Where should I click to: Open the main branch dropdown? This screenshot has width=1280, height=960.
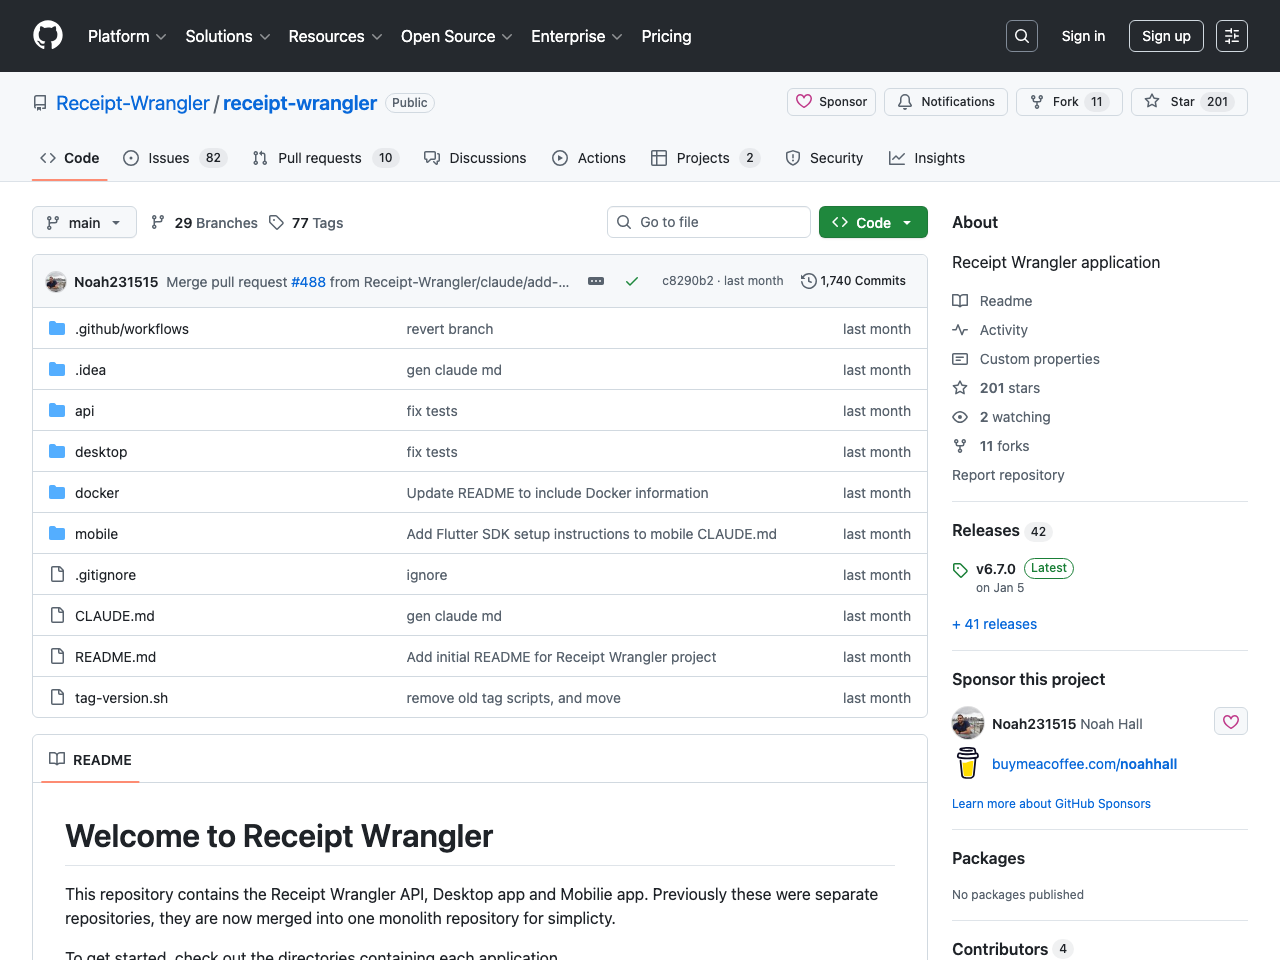pyautogui.click(x=84, y=222)
